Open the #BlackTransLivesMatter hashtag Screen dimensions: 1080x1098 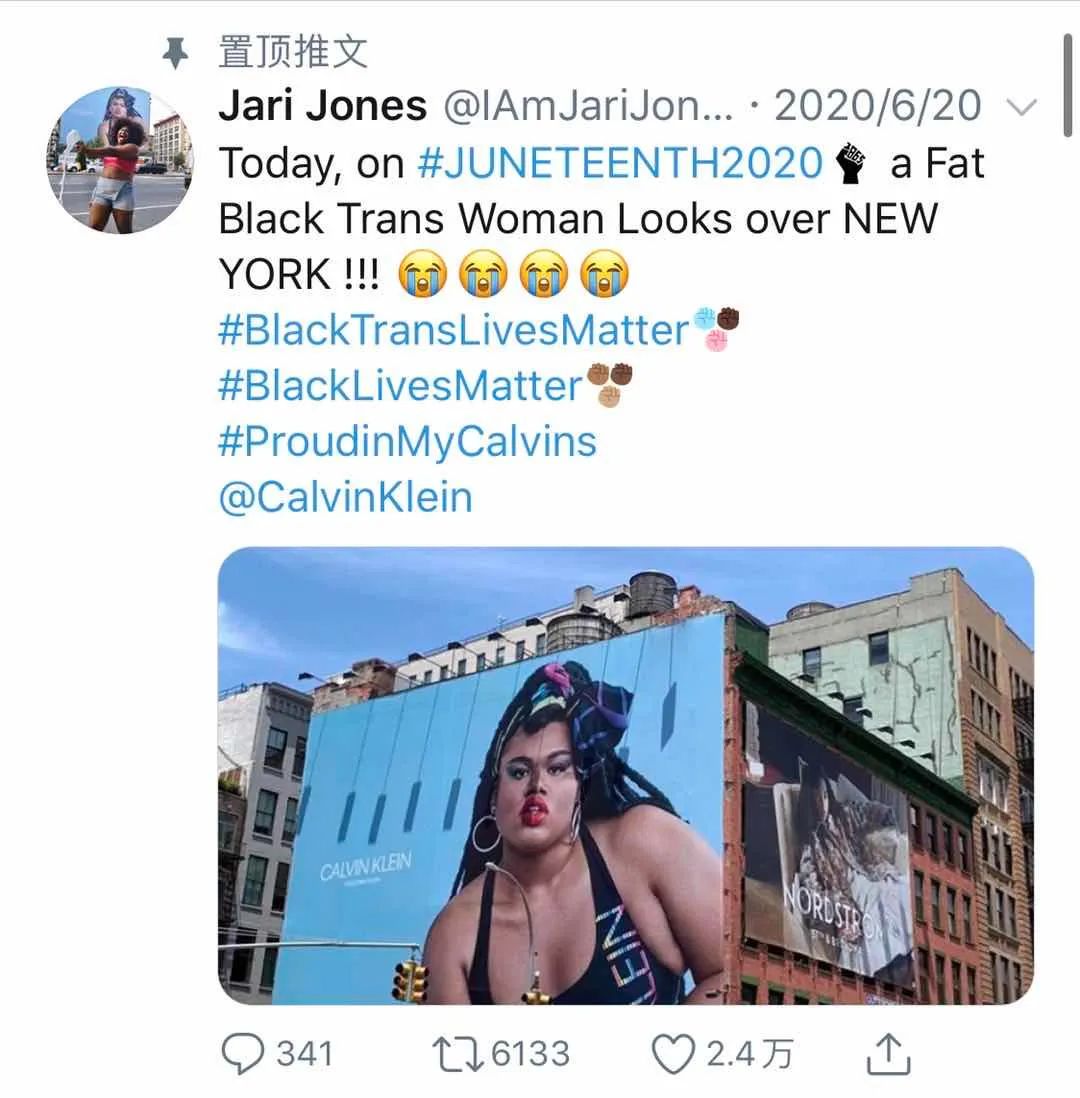454,330
